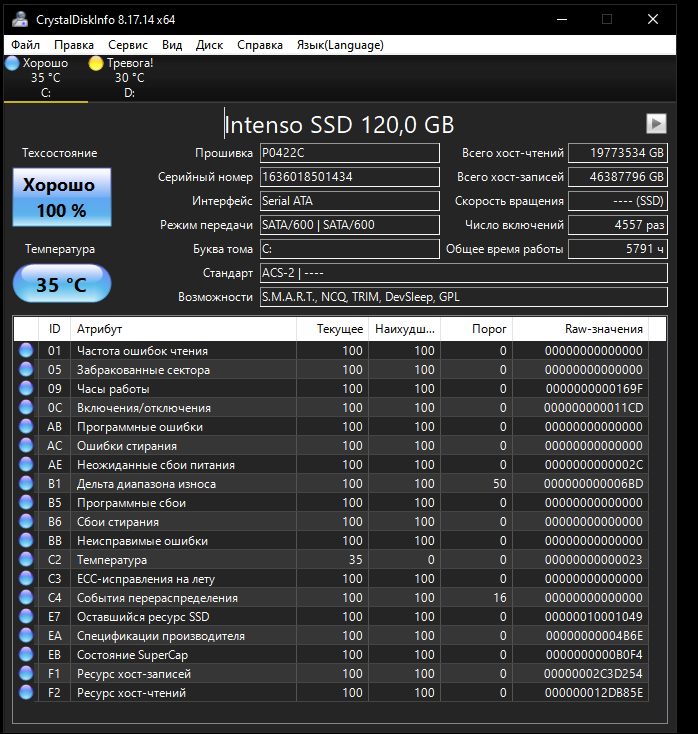
Task: Click Всего хост-чтений value 19773534 GB
Action: (x=618, y=153)
